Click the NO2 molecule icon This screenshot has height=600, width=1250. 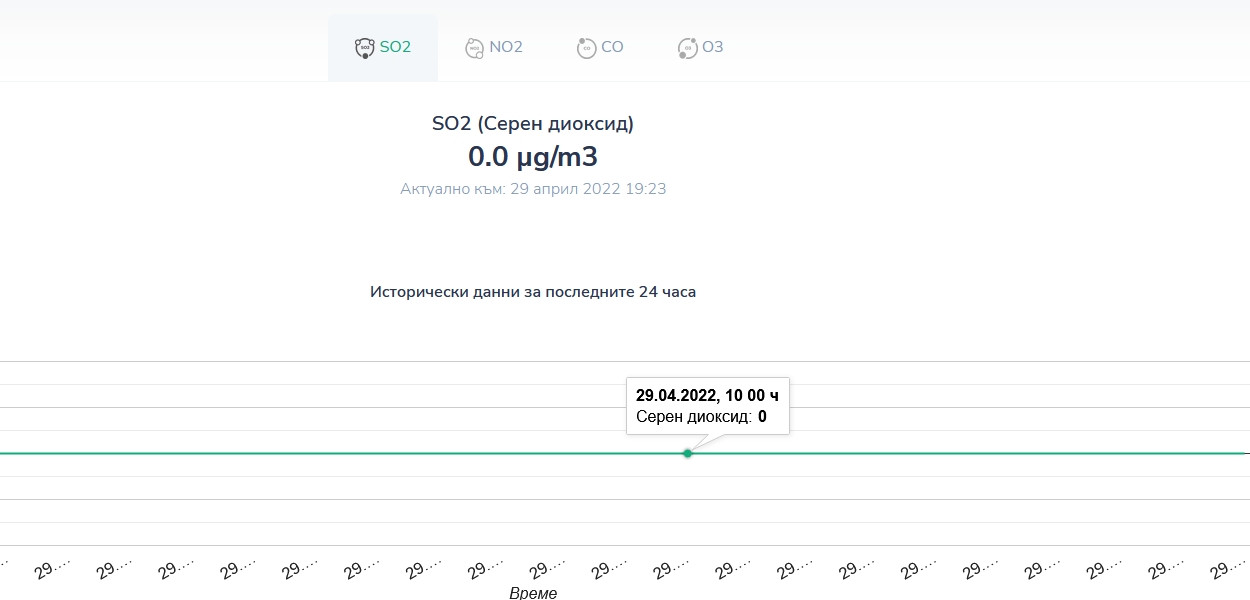pyautogui.click(x=475, y=48)
